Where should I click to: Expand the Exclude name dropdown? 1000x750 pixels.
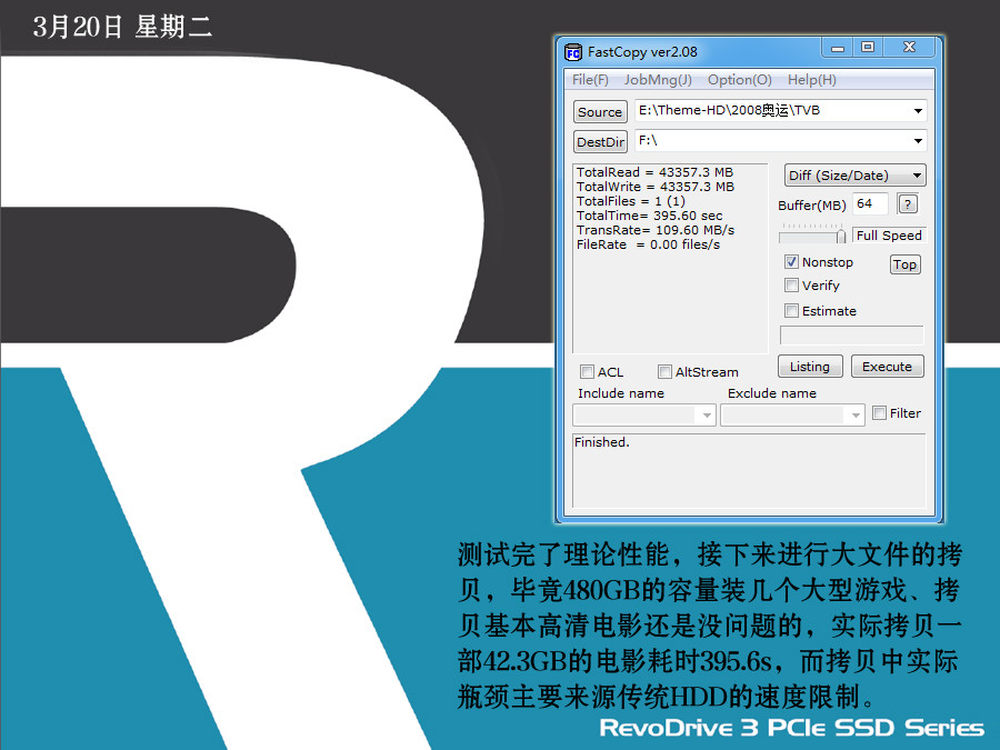[855, 415]
